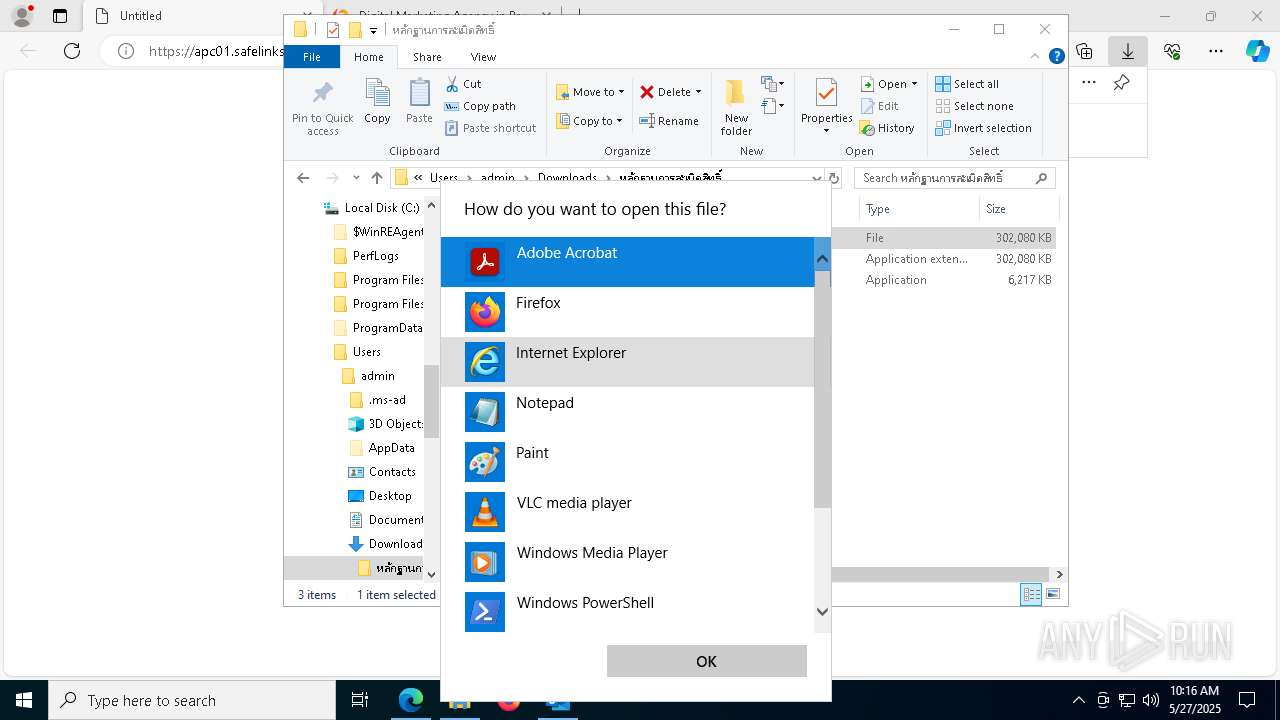Select Adobe Acrobat to open the file
Screen dimensions: 1280x720
pyautogui.click(x=628, y=262)
